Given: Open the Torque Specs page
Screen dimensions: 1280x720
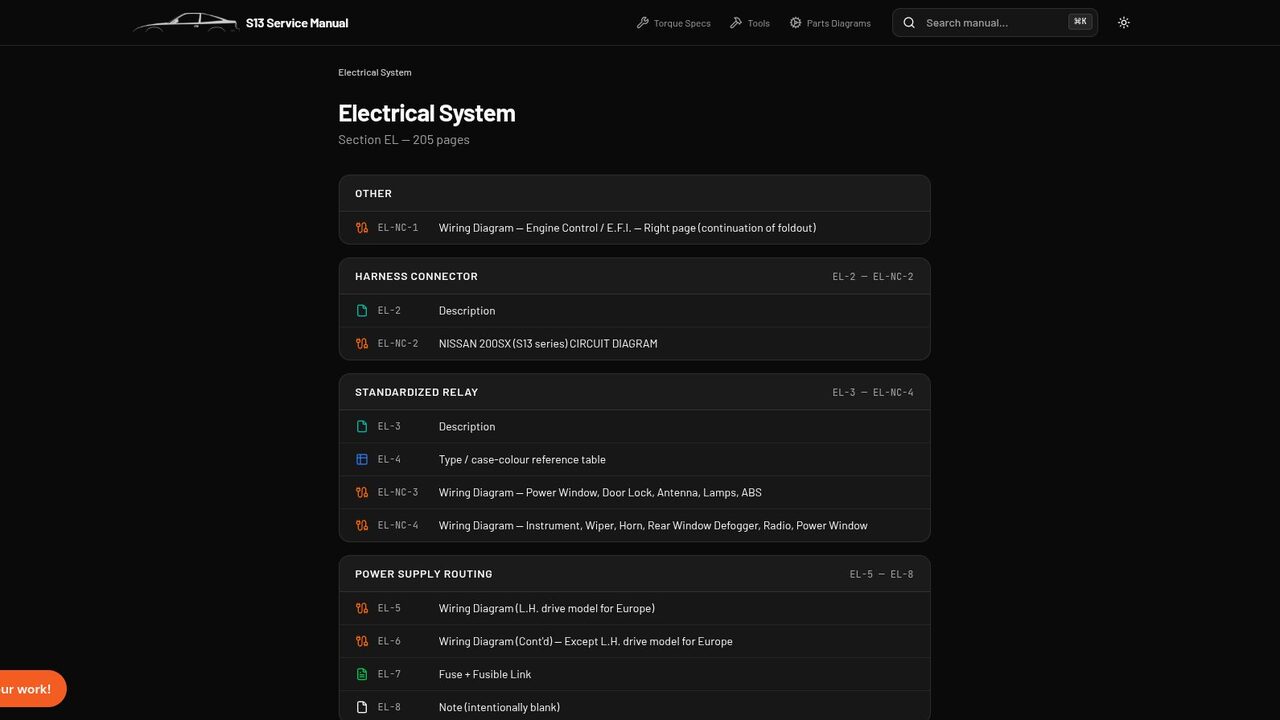Looking at the screenshot, I should tap(673, 23).
